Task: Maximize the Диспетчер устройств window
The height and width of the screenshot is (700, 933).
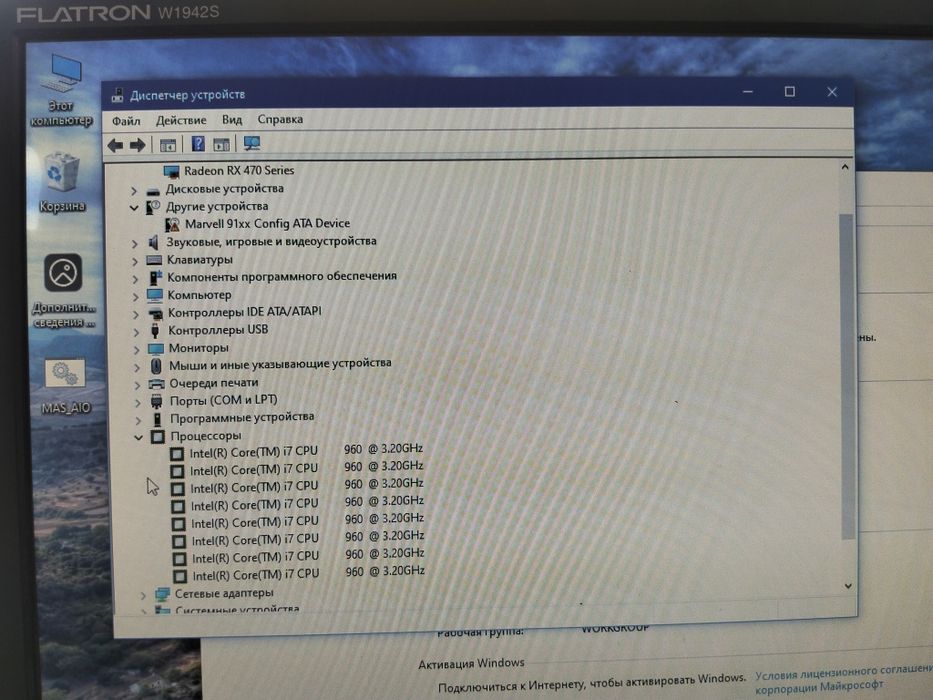Action: pos(790,92)
